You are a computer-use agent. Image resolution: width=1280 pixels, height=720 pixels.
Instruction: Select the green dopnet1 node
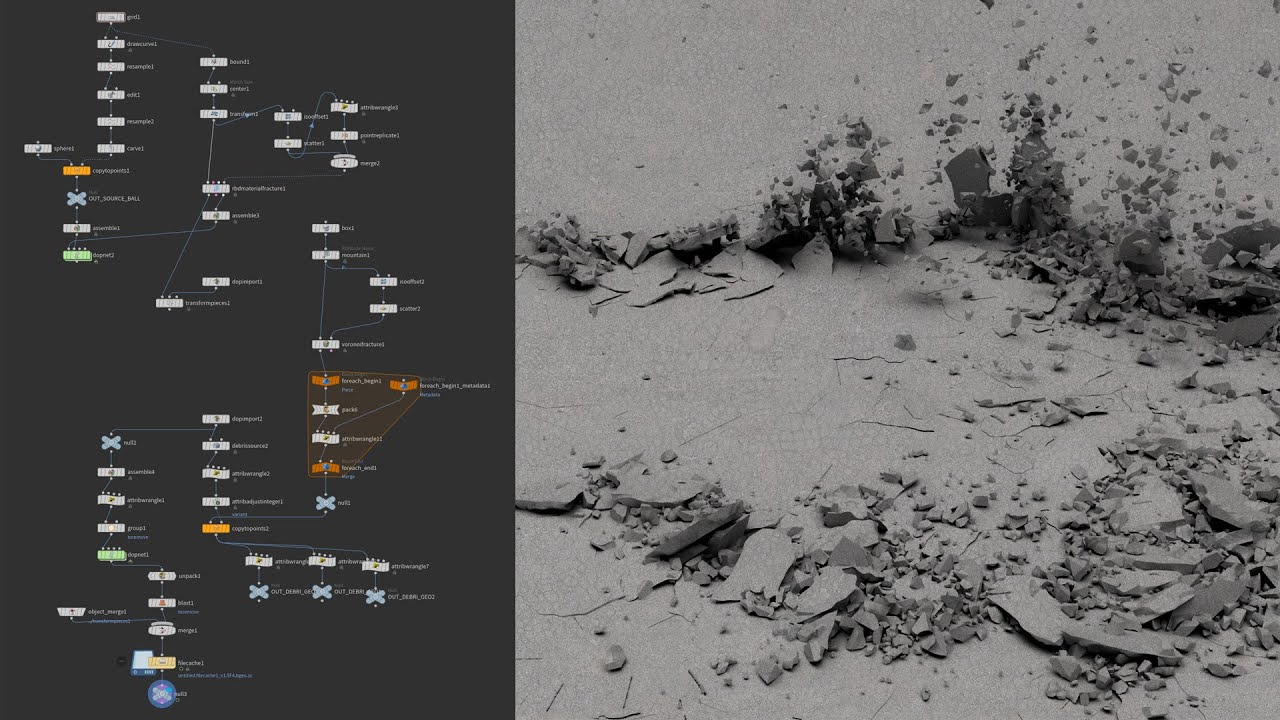click(x=111, y=554)
